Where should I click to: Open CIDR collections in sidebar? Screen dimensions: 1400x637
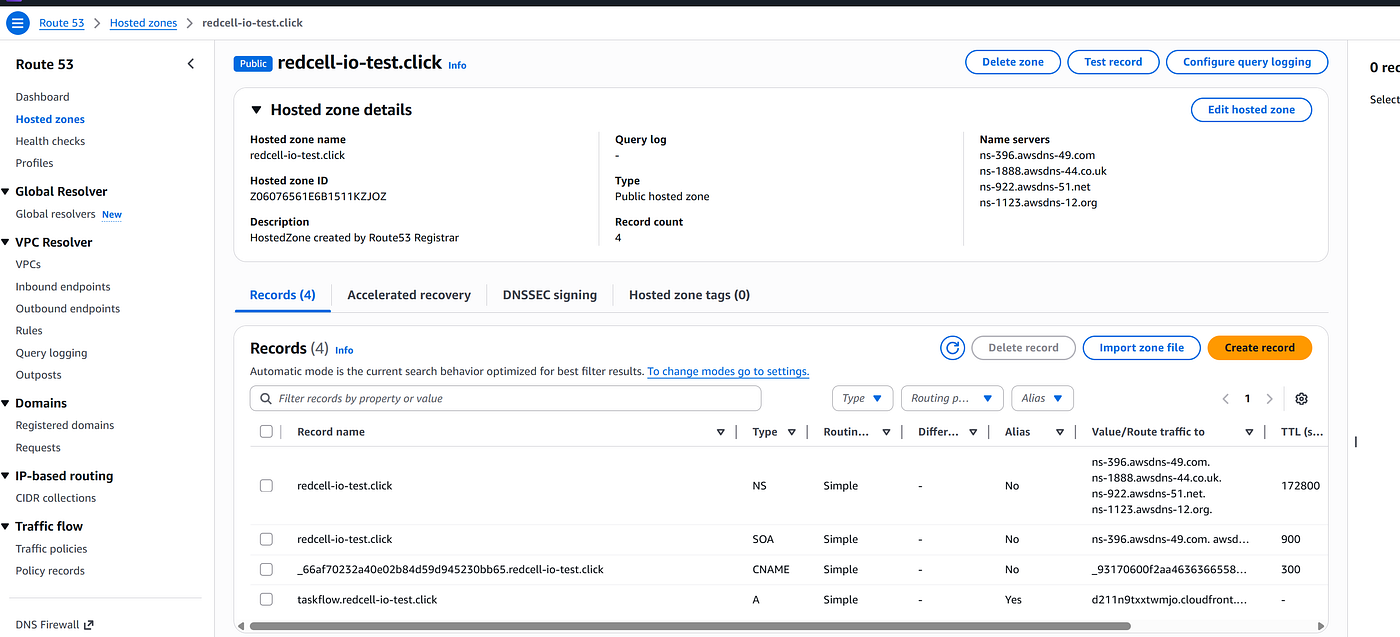pos(56,498)
